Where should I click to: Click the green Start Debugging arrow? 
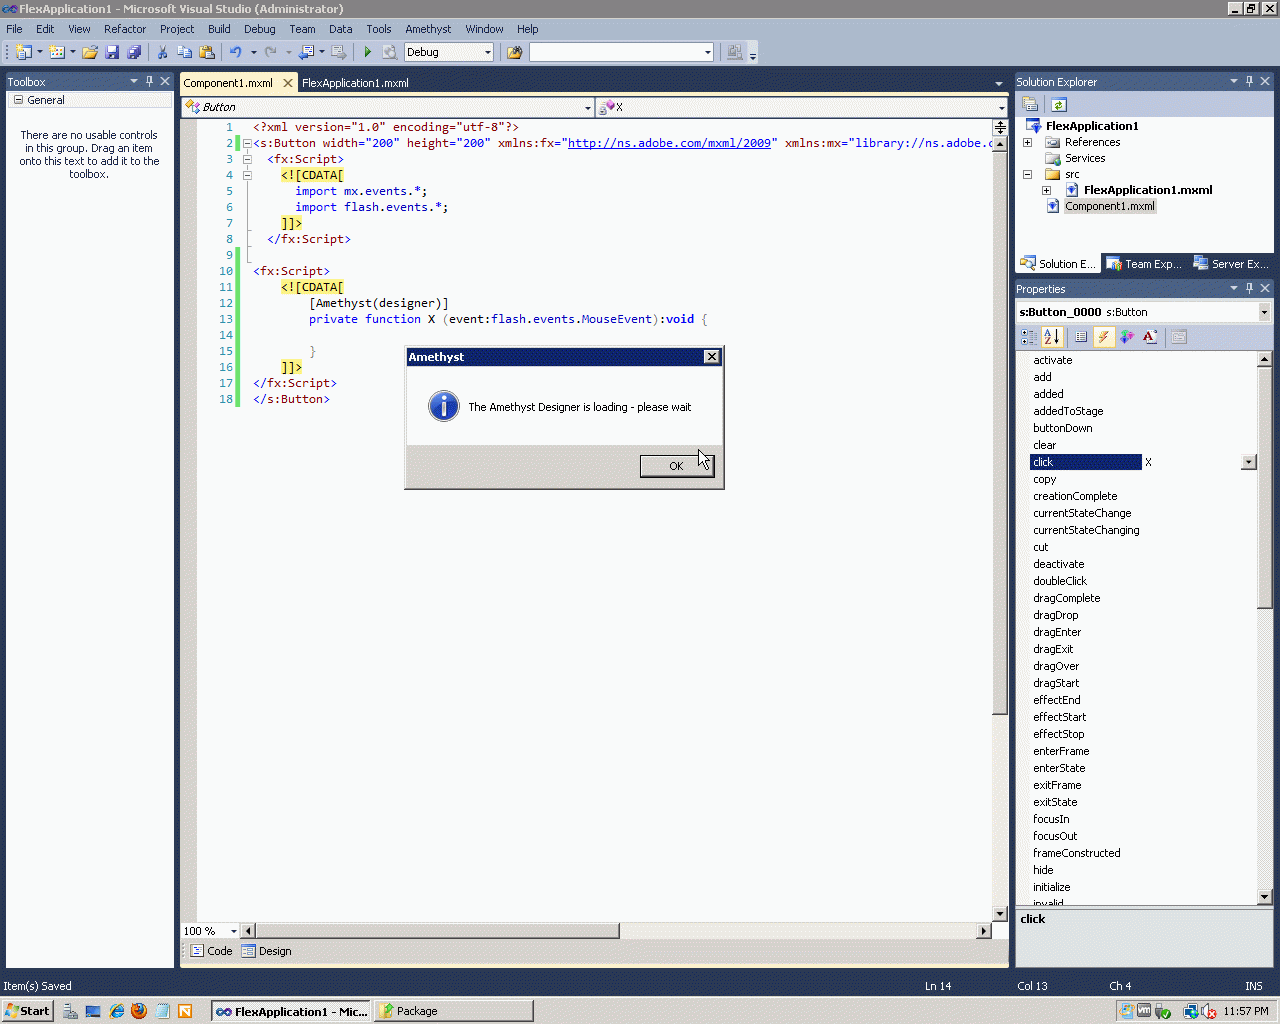tap(367, 52)
